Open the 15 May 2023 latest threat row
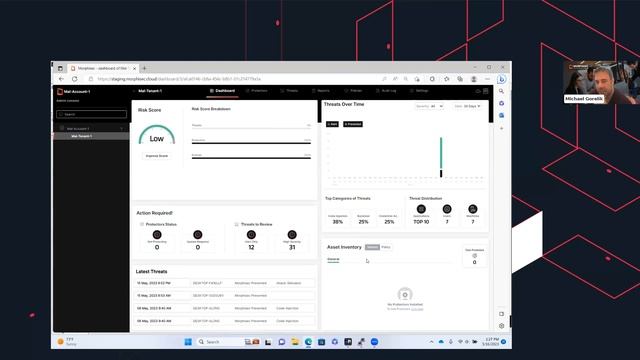This screenshot has height=360, width=640. pyautogui.click(x=225, y=296)
